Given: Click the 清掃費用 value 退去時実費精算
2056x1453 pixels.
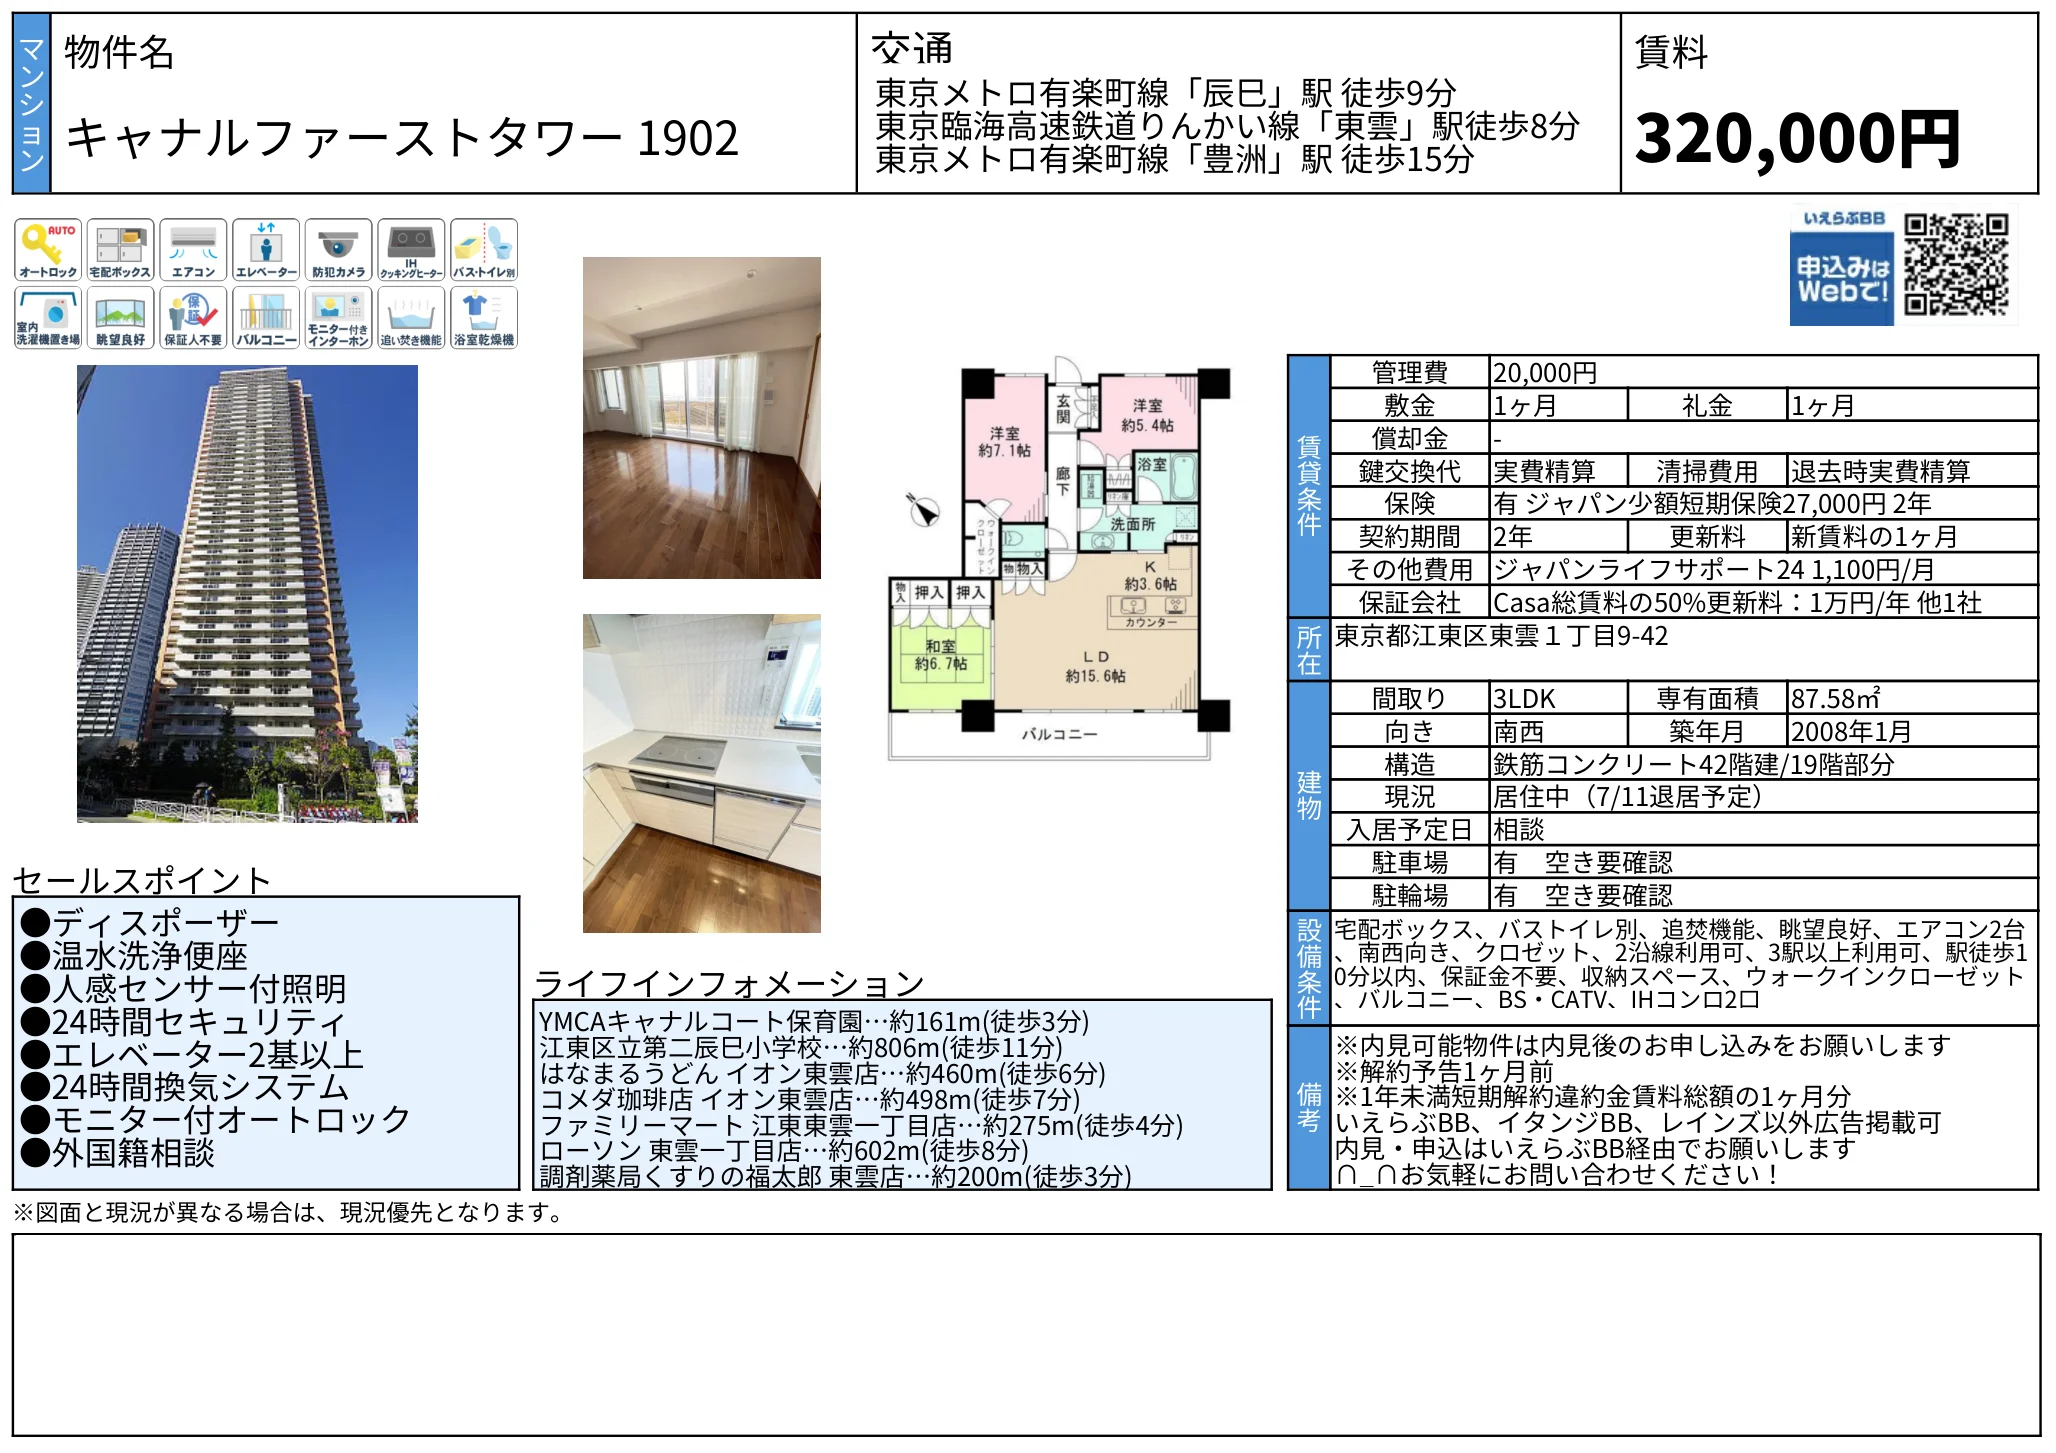Looking at the screenshot, I should [1912, 471].
